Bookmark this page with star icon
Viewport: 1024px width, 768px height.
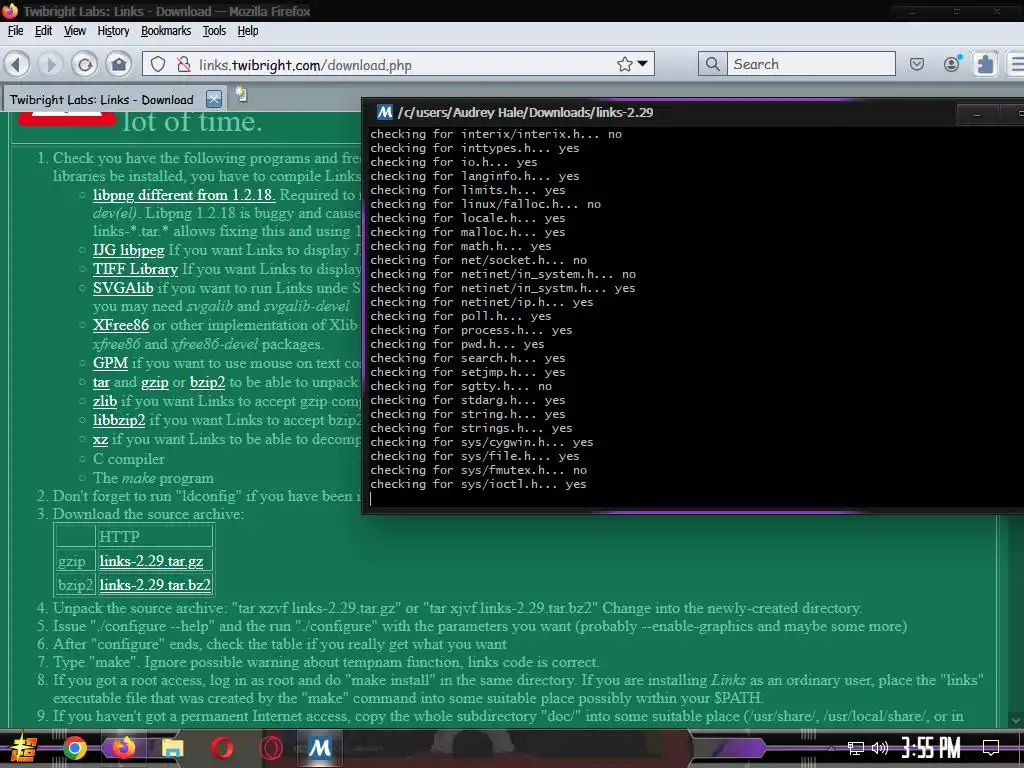(624, 64)
